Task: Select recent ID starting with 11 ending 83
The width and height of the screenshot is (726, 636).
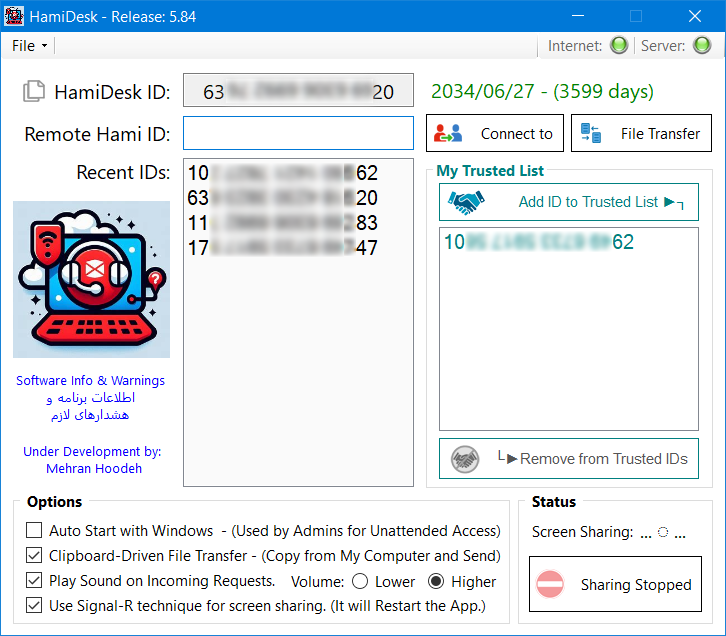Action: point(282,223)
